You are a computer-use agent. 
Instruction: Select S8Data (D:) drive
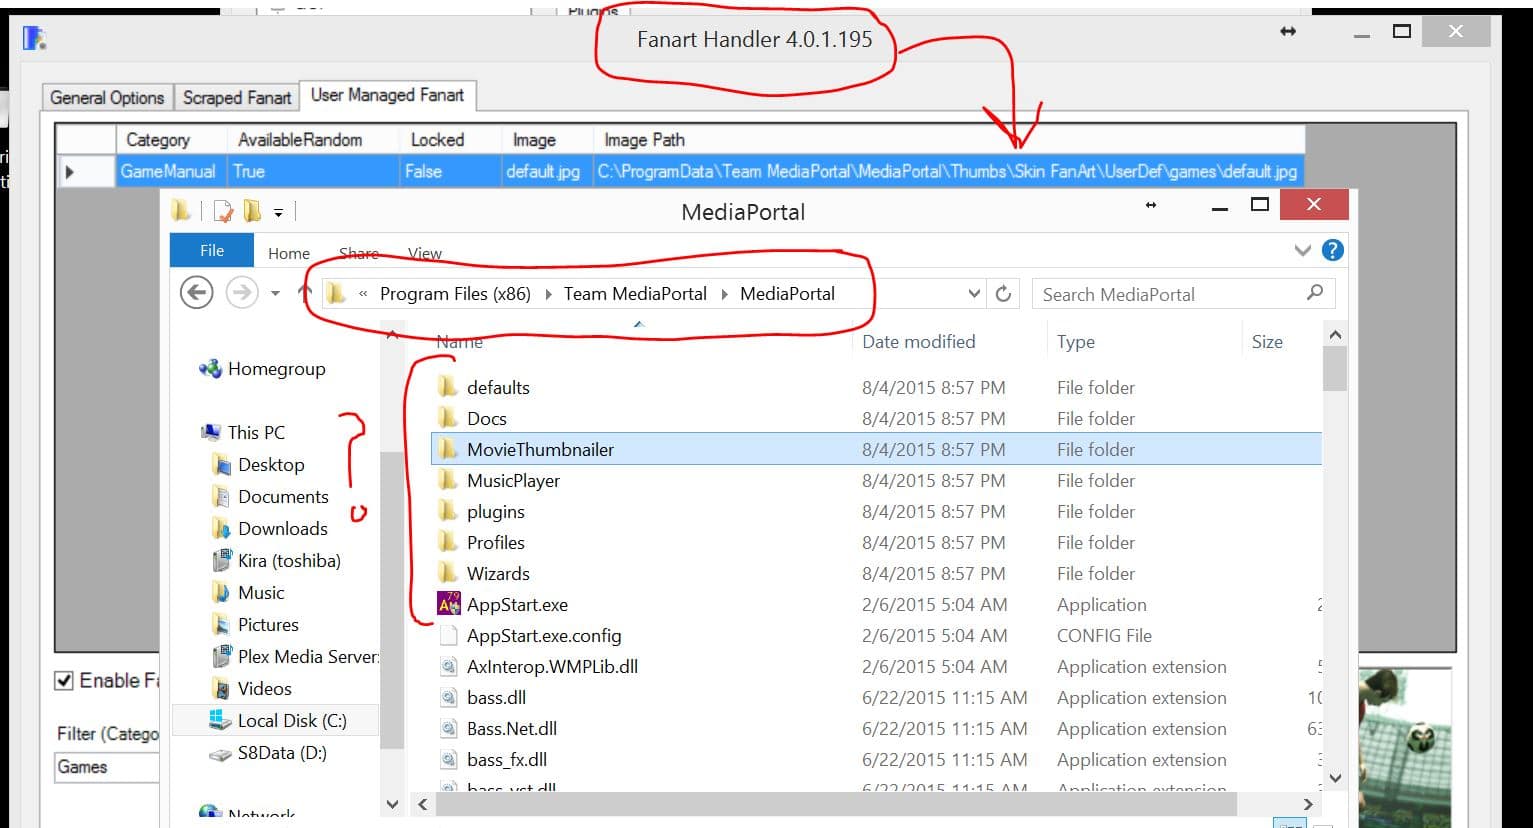(281, 752)
